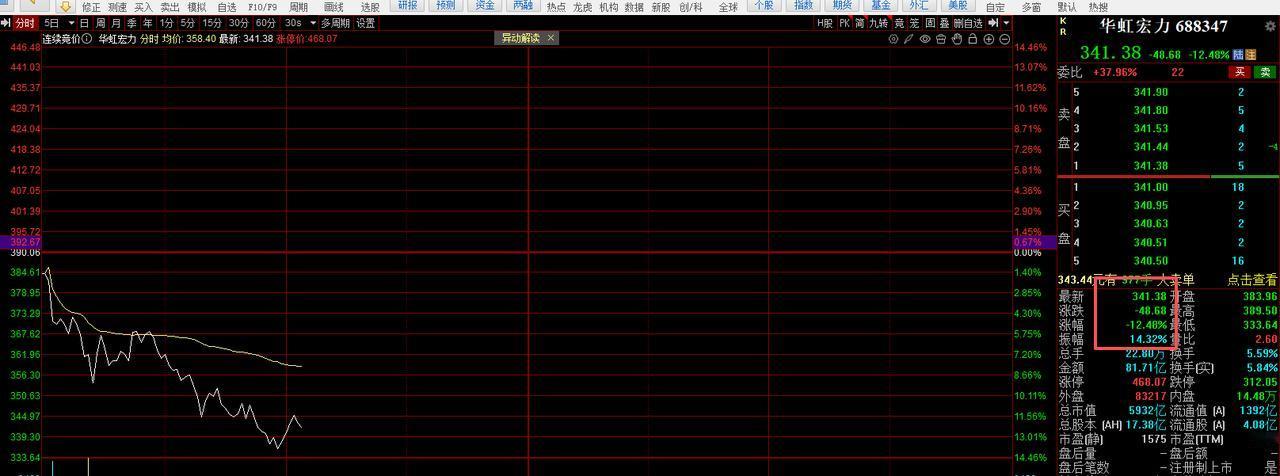
Task: Click the 资金 funds button
Action: [x=485, y=6]
